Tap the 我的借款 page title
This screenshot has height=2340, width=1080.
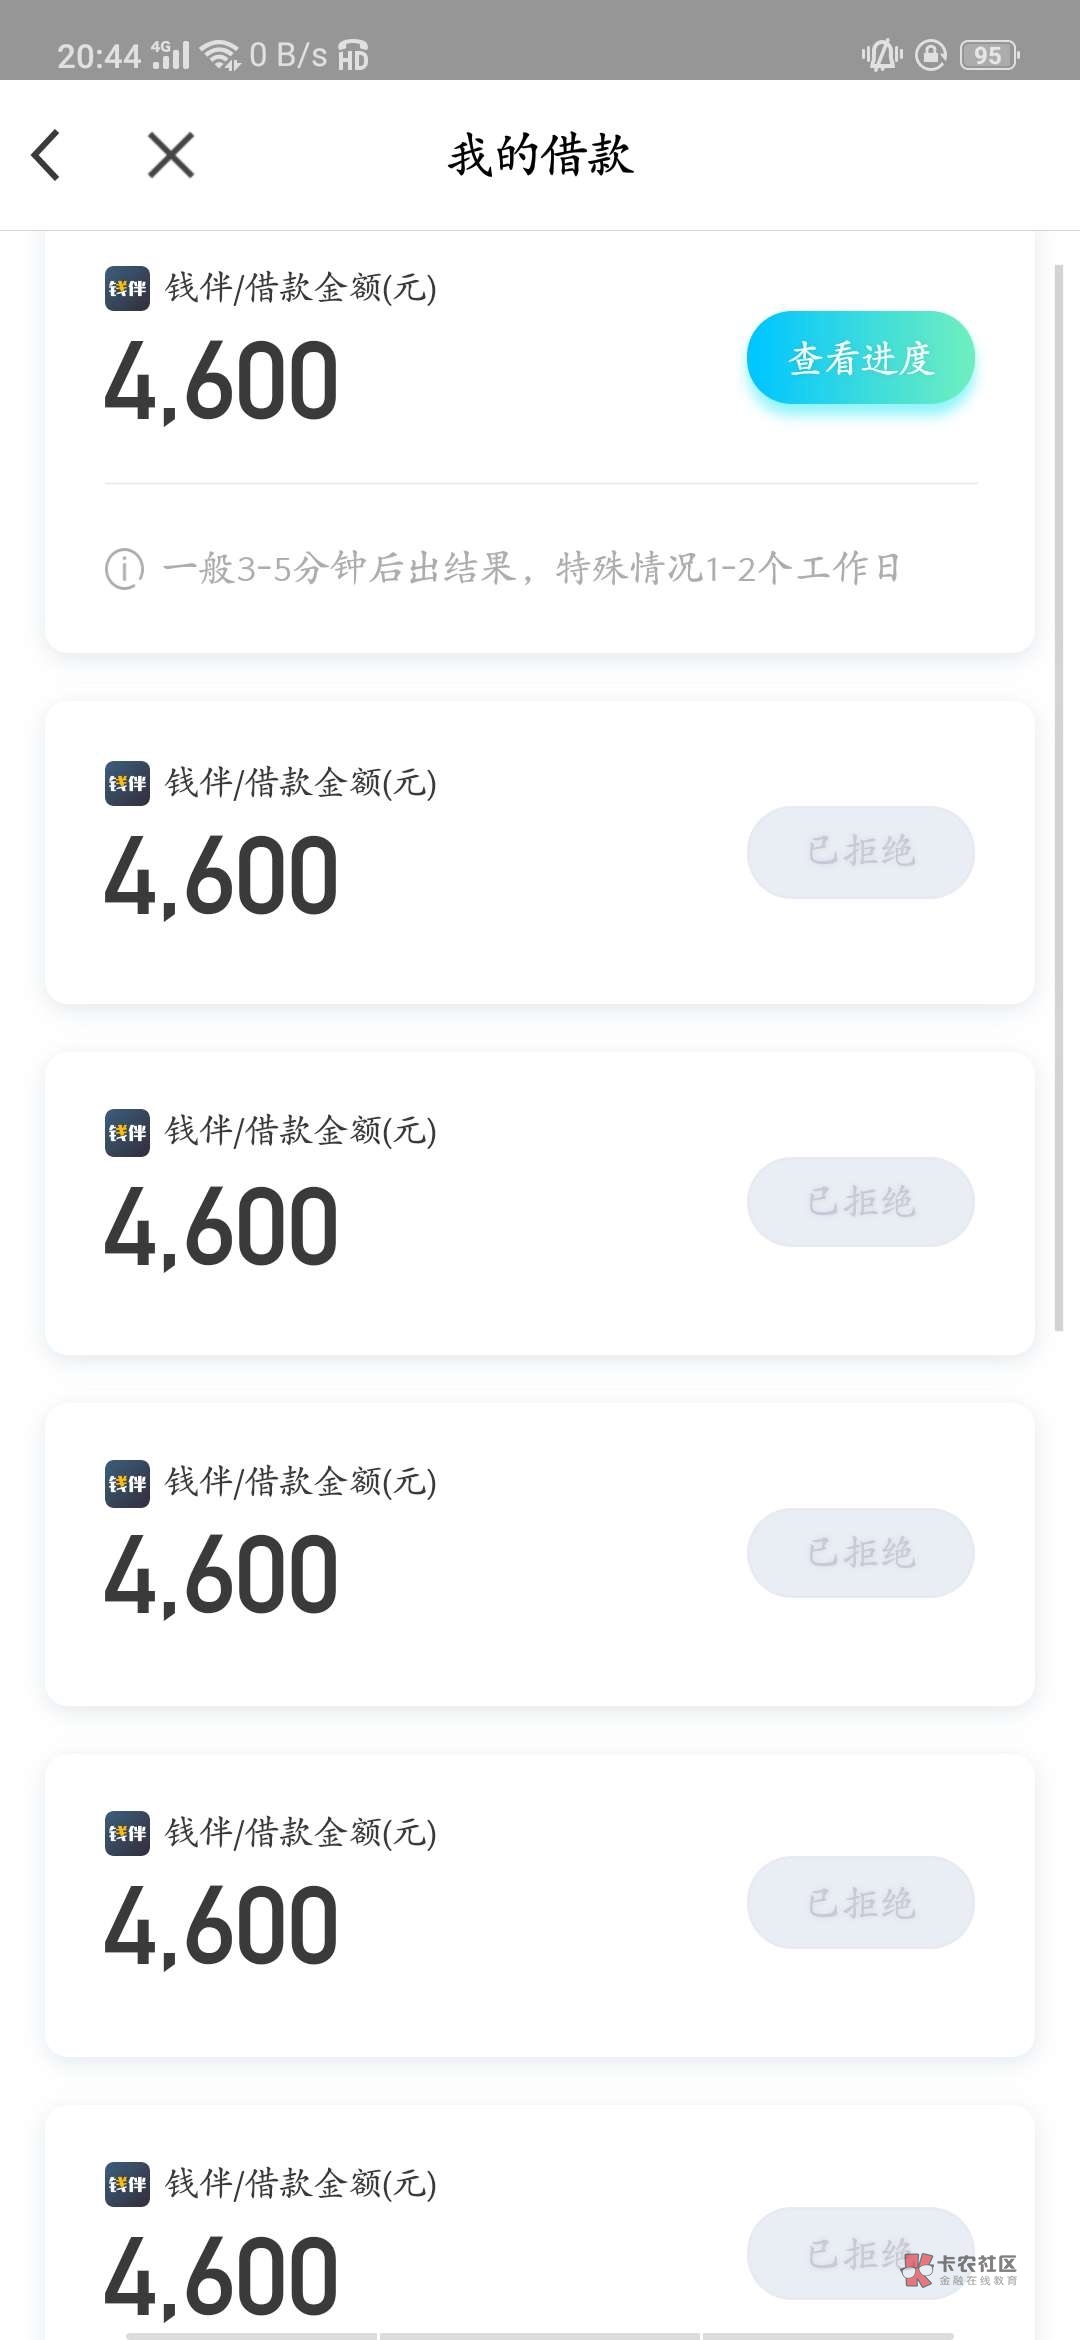(x=540, y=156)
